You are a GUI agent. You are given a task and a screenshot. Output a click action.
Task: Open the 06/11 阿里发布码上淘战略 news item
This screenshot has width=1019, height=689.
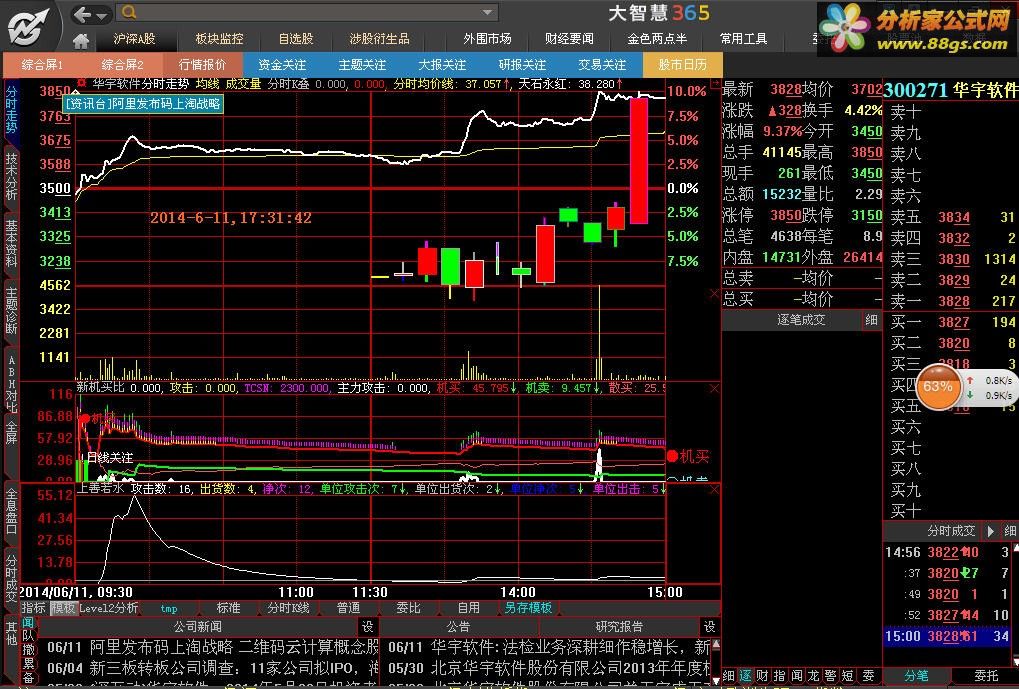[x=213, y=647]
